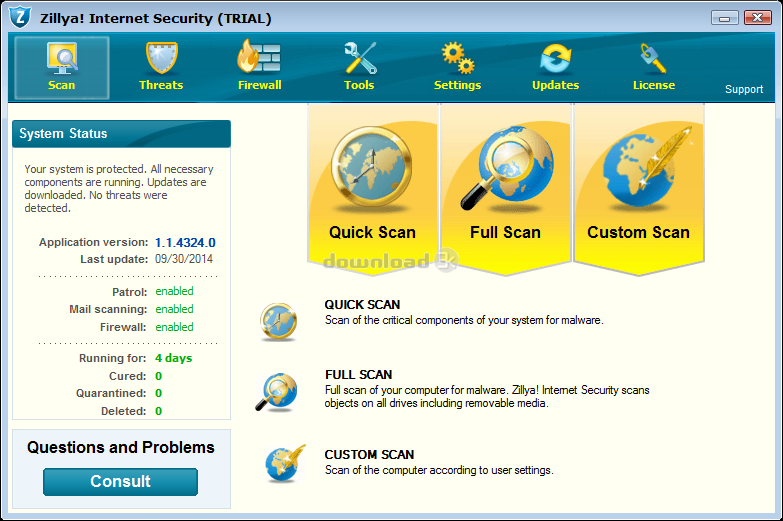Open the License padlock icon
Screen dimensions: 783x521
[653, 58]
